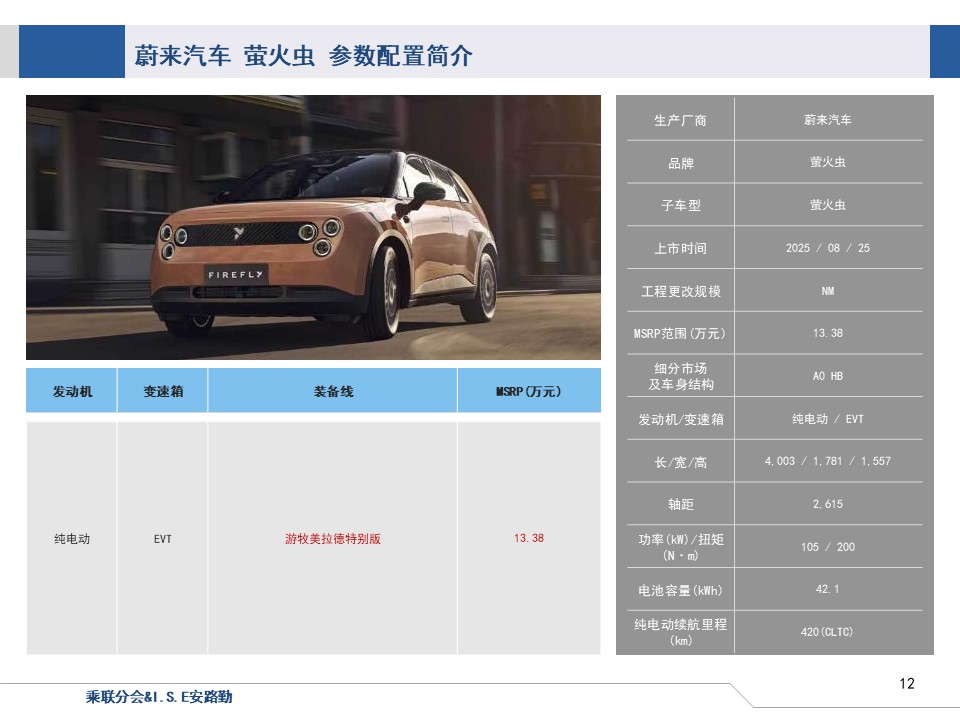This screenshot has width=960, height=720.
Task: Click the "电池容量(kWh)" spec label
Action: click(x=680, y=590)
